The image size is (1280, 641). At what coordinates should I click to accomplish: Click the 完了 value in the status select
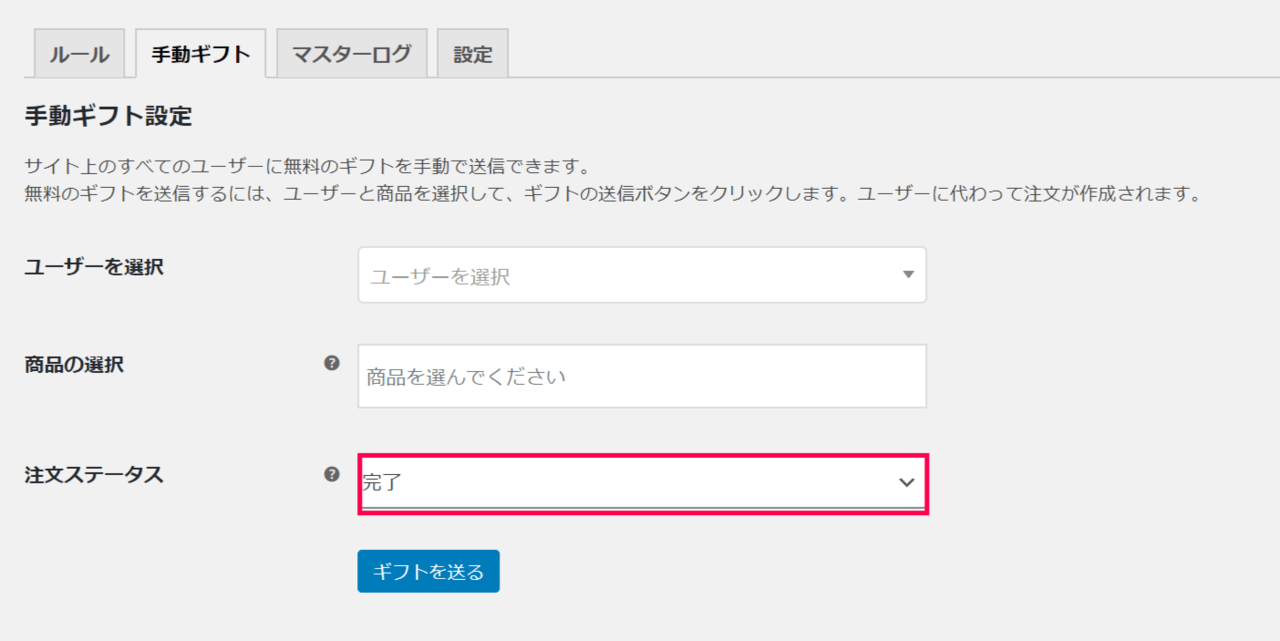point(382,483)
